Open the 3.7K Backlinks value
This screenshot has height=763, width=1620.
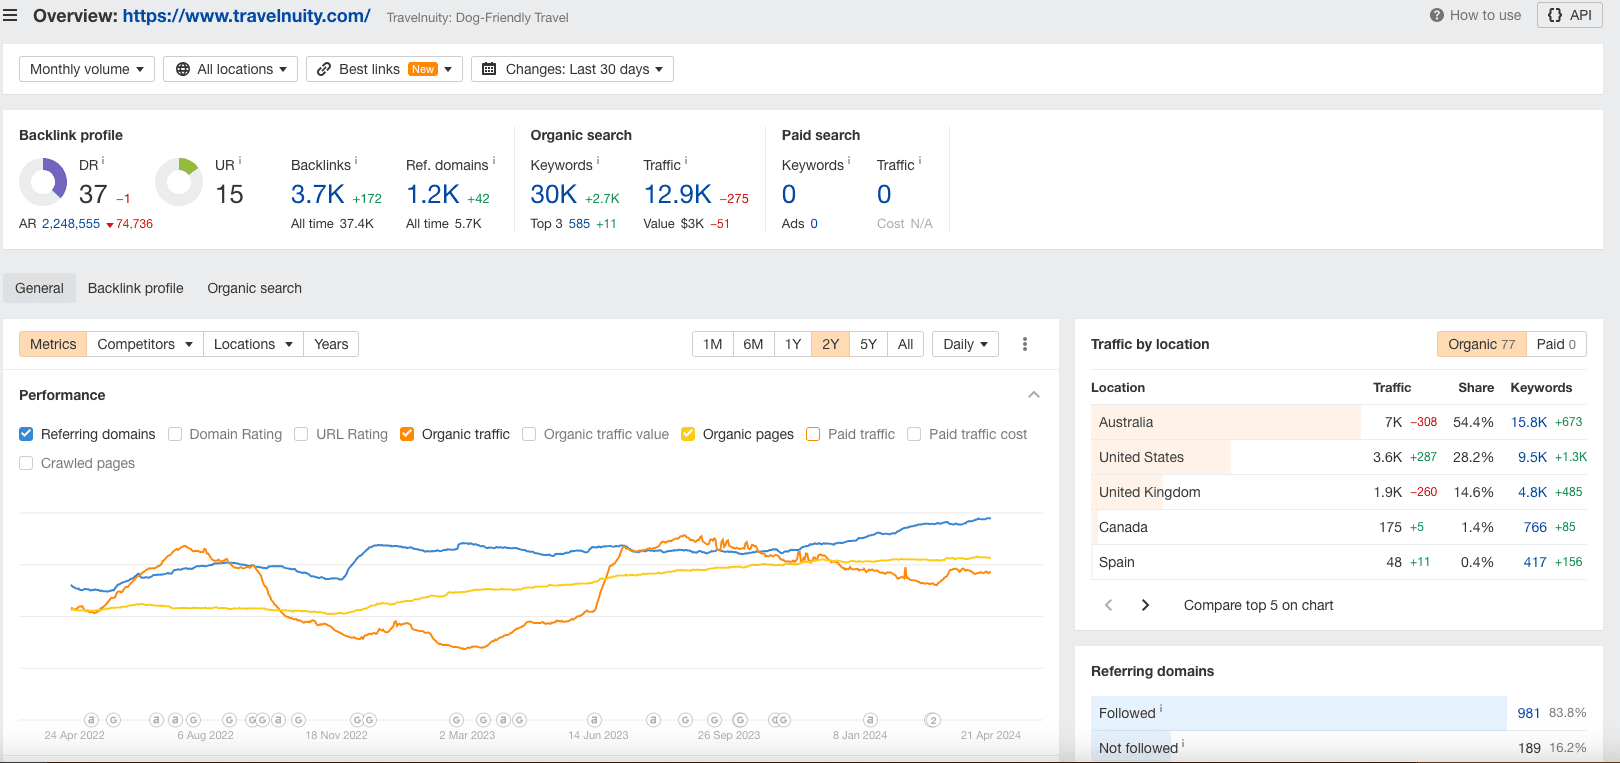[318, 194]
